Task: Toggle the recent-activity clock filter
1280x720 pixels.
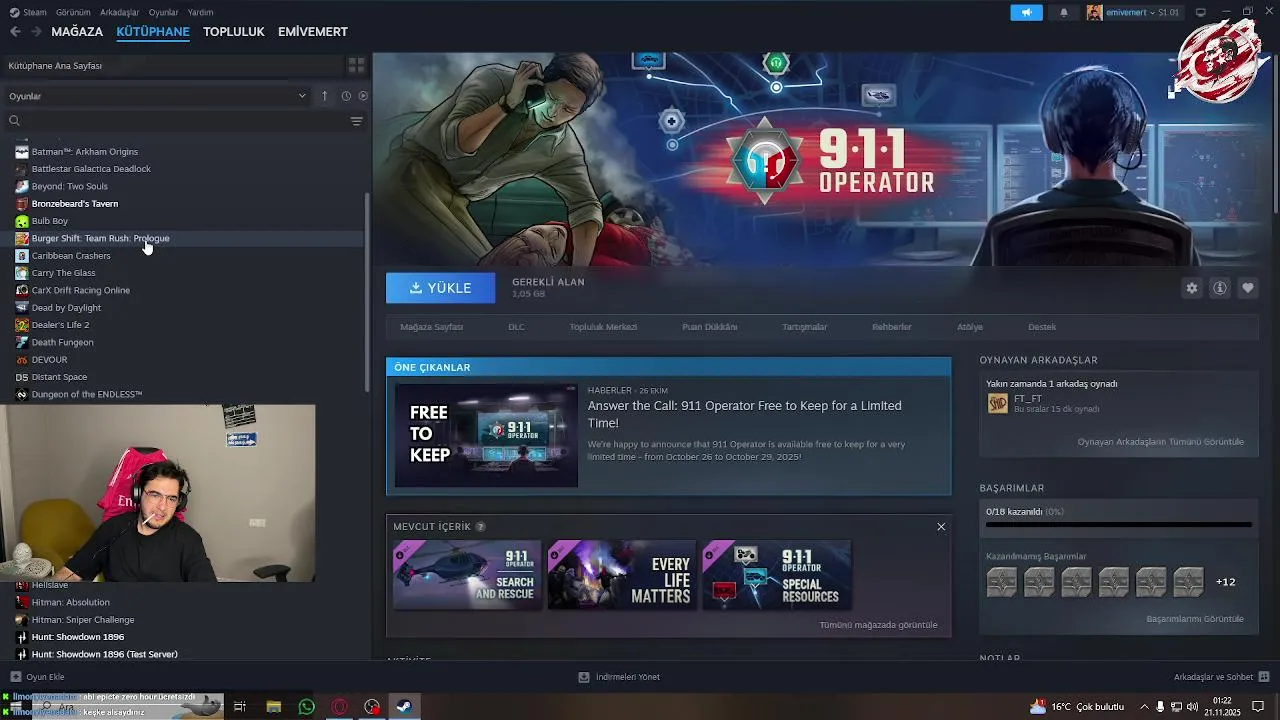Action: pyautogui.click(x=346, y=96)
